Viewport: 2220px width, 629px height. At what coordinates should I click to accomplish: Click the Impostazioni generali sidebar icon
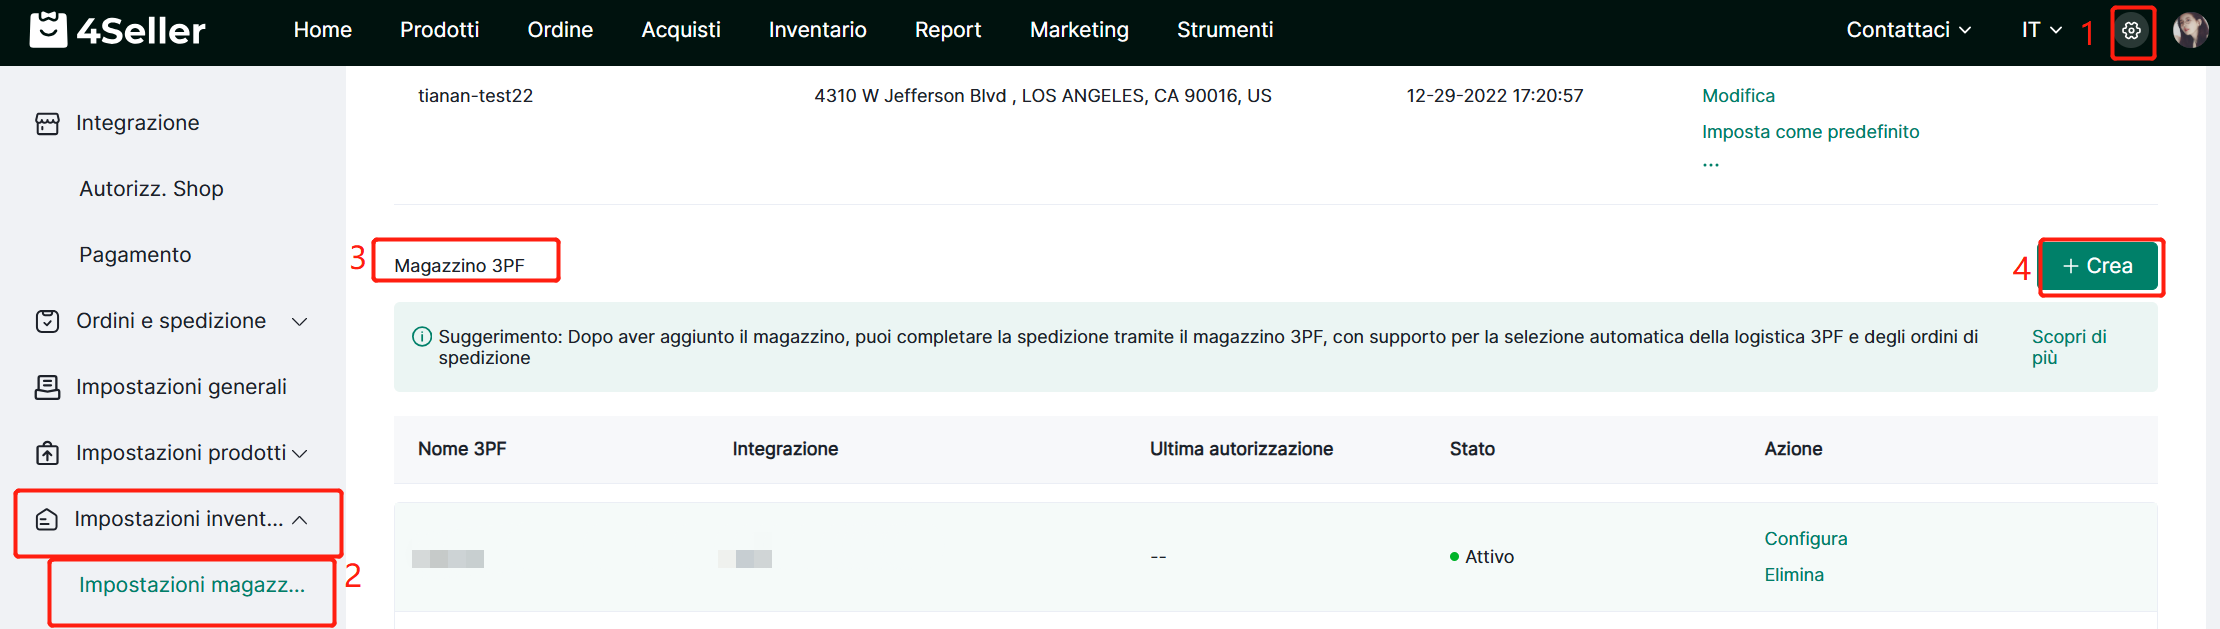[x=47, y=387]
